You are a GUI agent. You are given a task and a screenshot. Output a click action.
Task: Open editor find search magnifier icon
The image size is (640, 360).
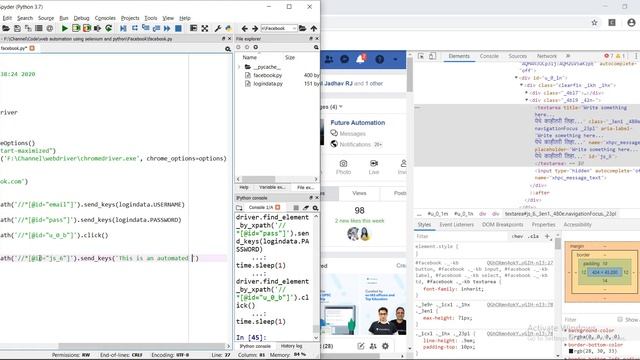pos(228,49)
